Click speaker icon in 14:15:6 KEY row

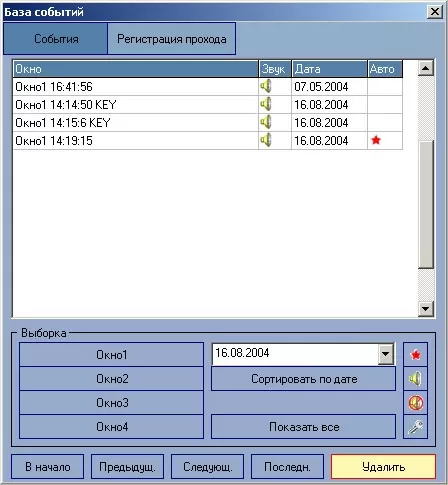pyautogui.click(x=266, y=122)
